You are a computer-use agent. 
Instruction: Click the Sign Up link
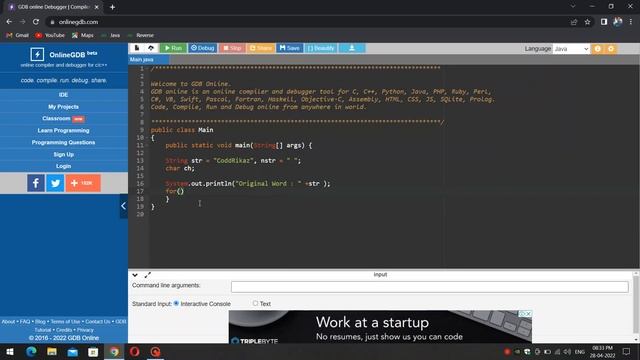63,154
